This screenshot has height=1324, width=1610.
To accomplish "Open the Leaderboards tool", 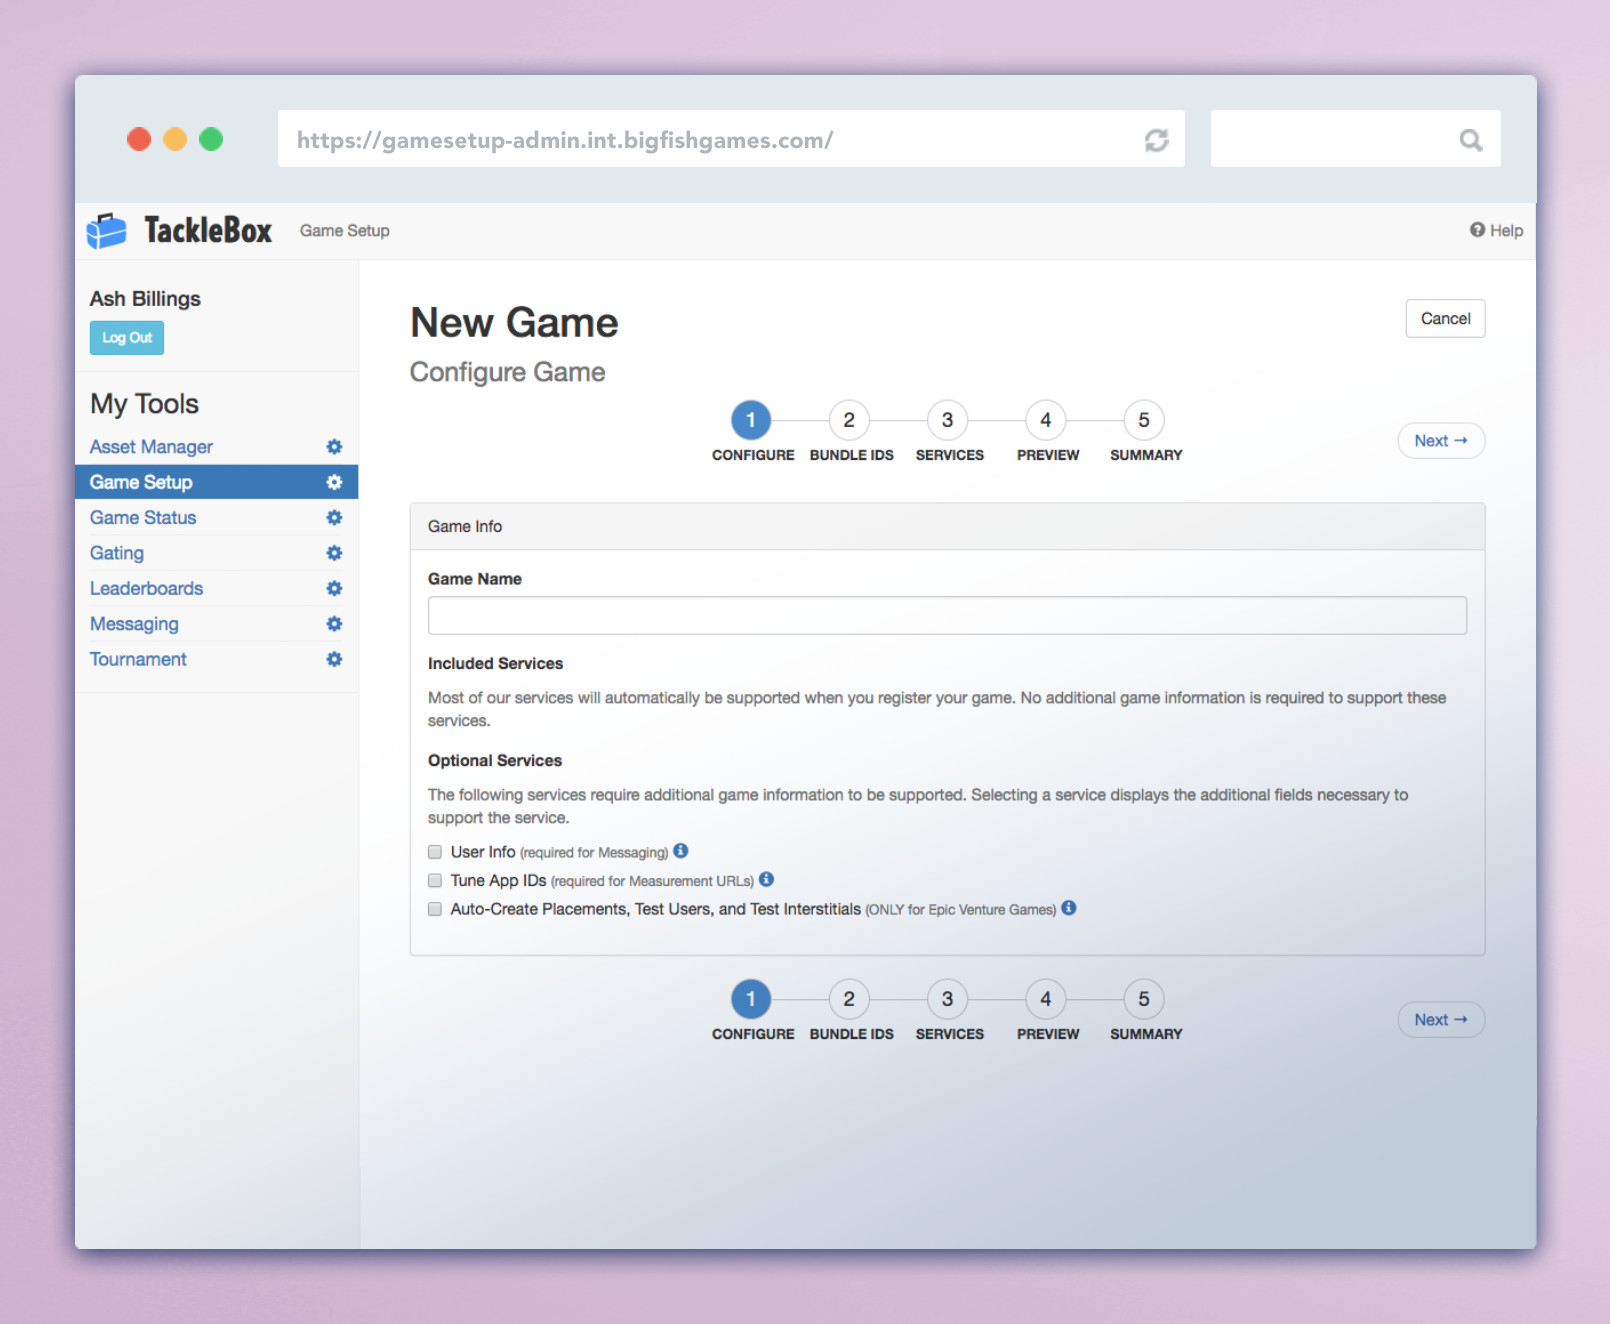I will click(x=146, y=589).
